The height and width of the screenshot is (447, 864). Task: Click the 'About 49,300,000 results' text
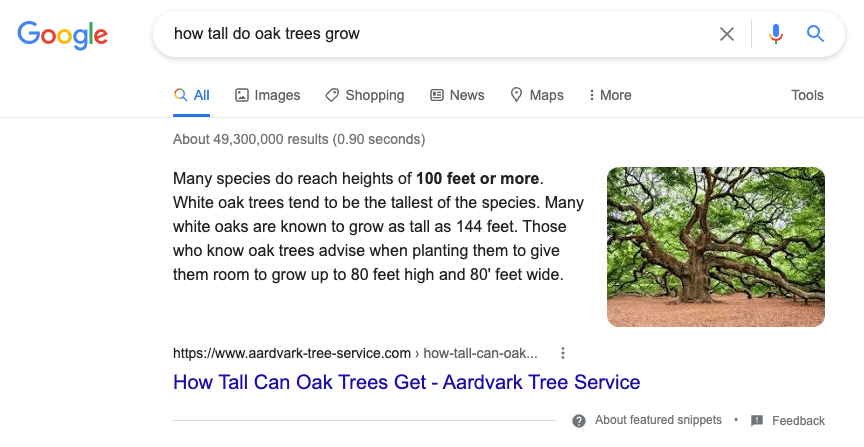pyautogui.click(x=251, y=139)
